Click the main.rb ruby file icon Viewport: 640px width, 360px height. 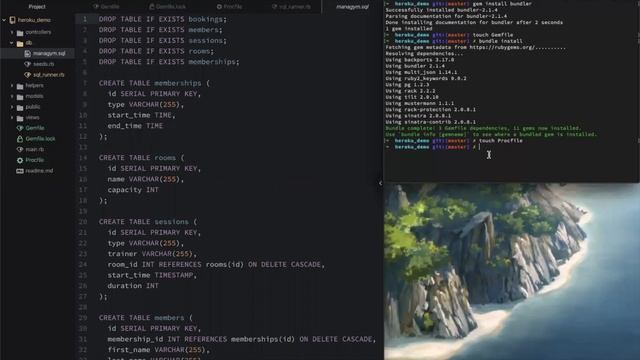click(x=20, y=149)
